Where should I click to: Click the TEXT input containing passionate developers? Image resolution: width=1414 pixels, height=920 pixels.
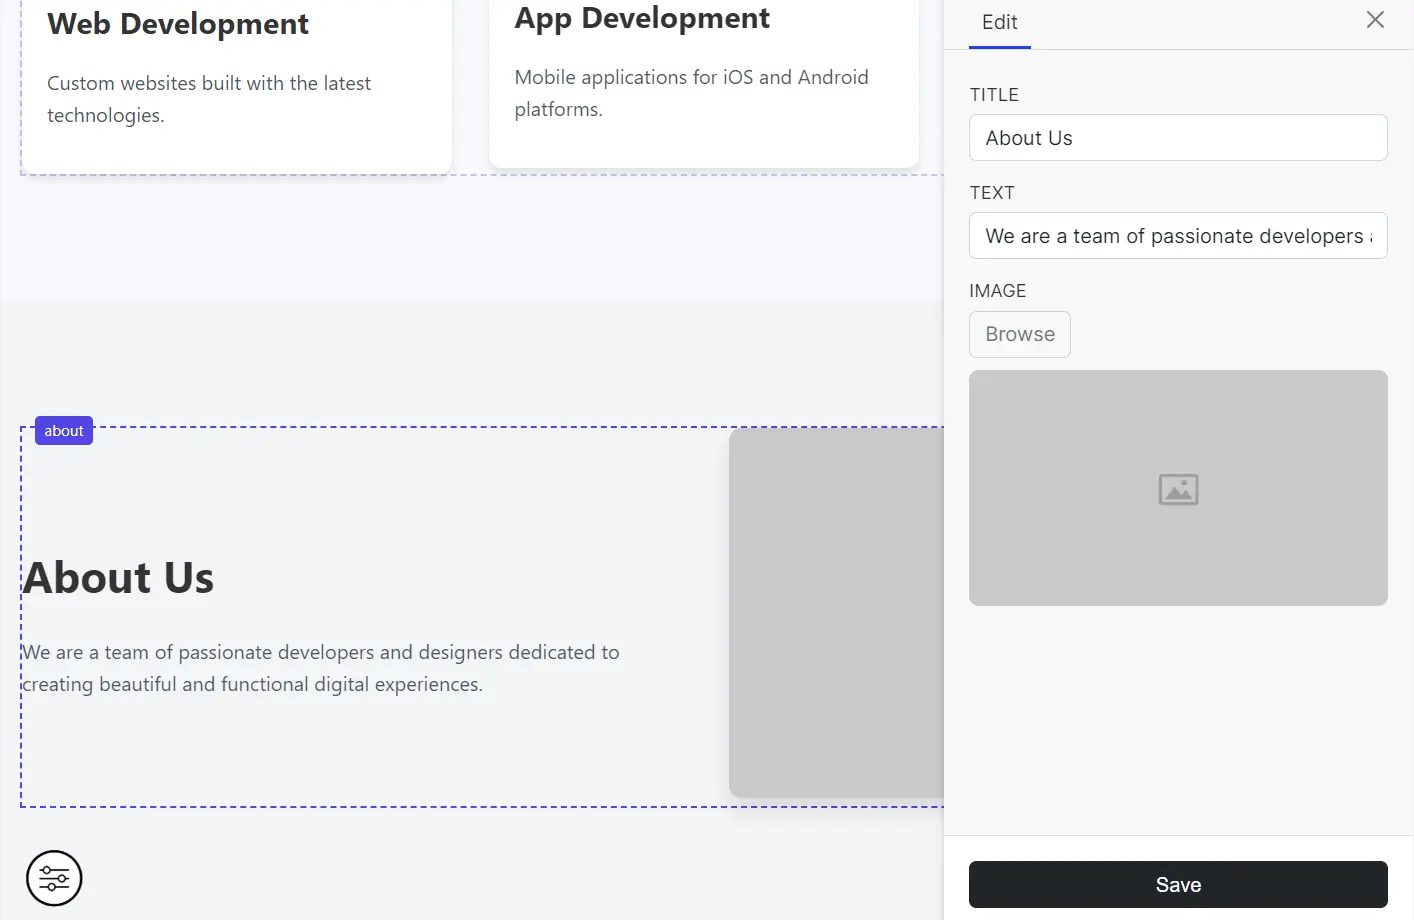click(x=1178, y=236)
